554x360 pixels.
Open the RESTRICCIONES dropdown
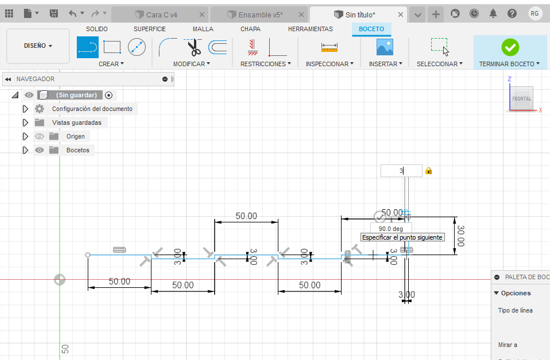point(265,64)
